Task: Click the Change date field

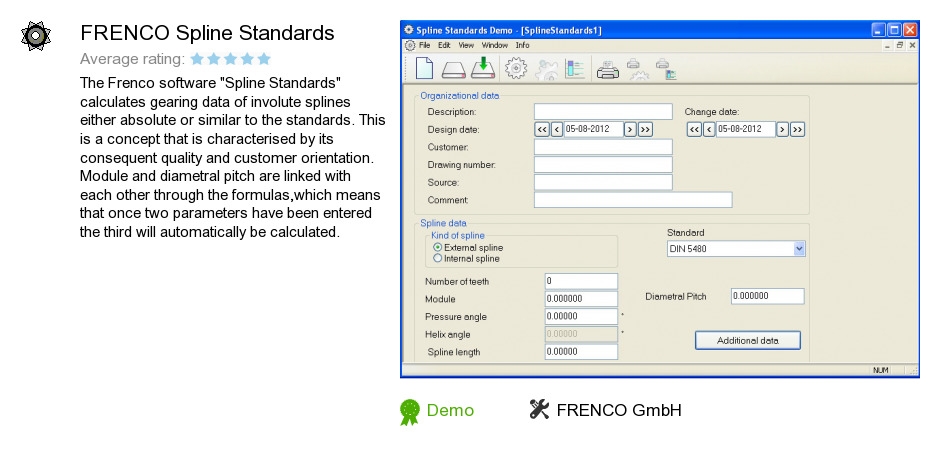Action: click(x=746, y=129)
